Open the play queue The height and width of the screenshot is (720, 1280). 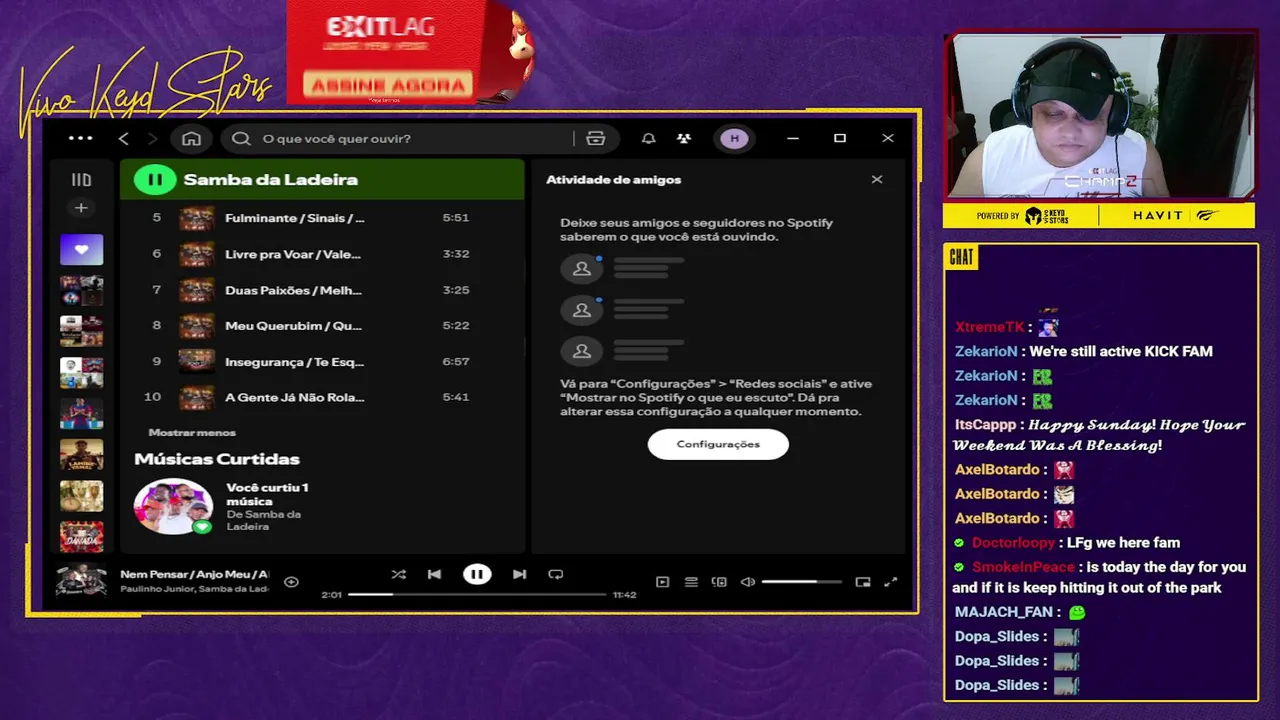pyautogui.click(x=691, y=582)
